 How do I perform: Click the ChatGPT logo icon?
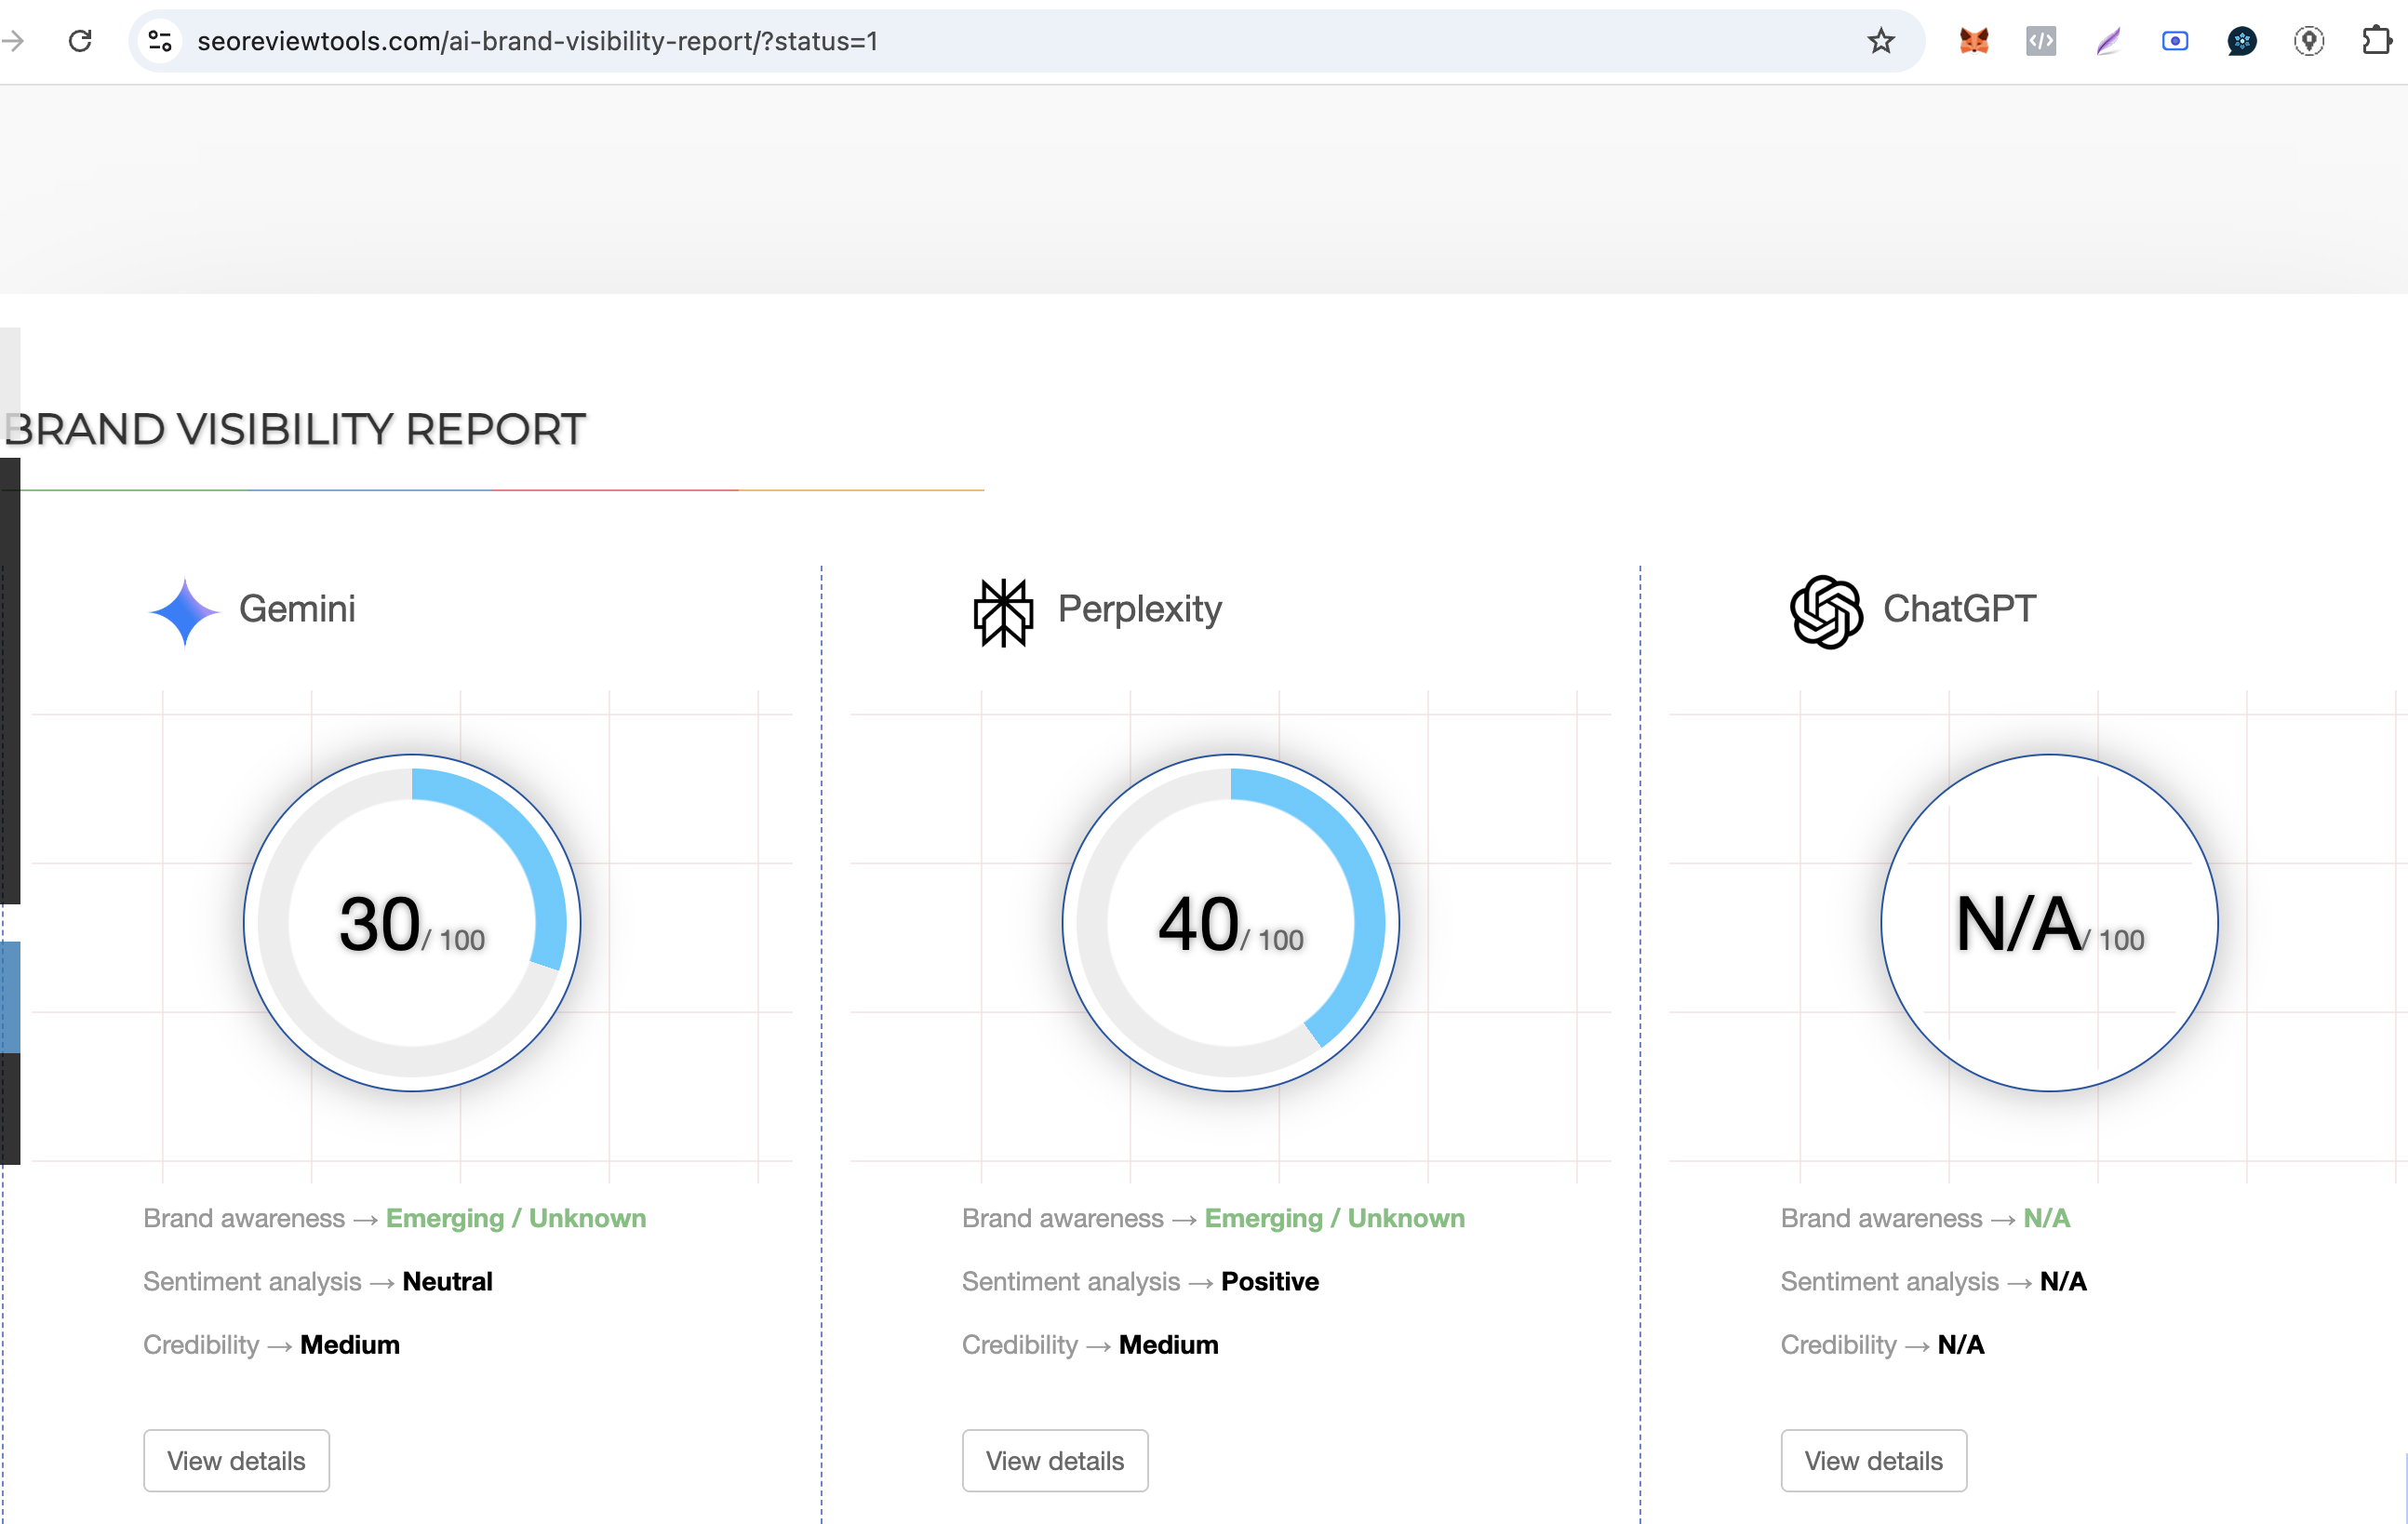coord(1825,611)
